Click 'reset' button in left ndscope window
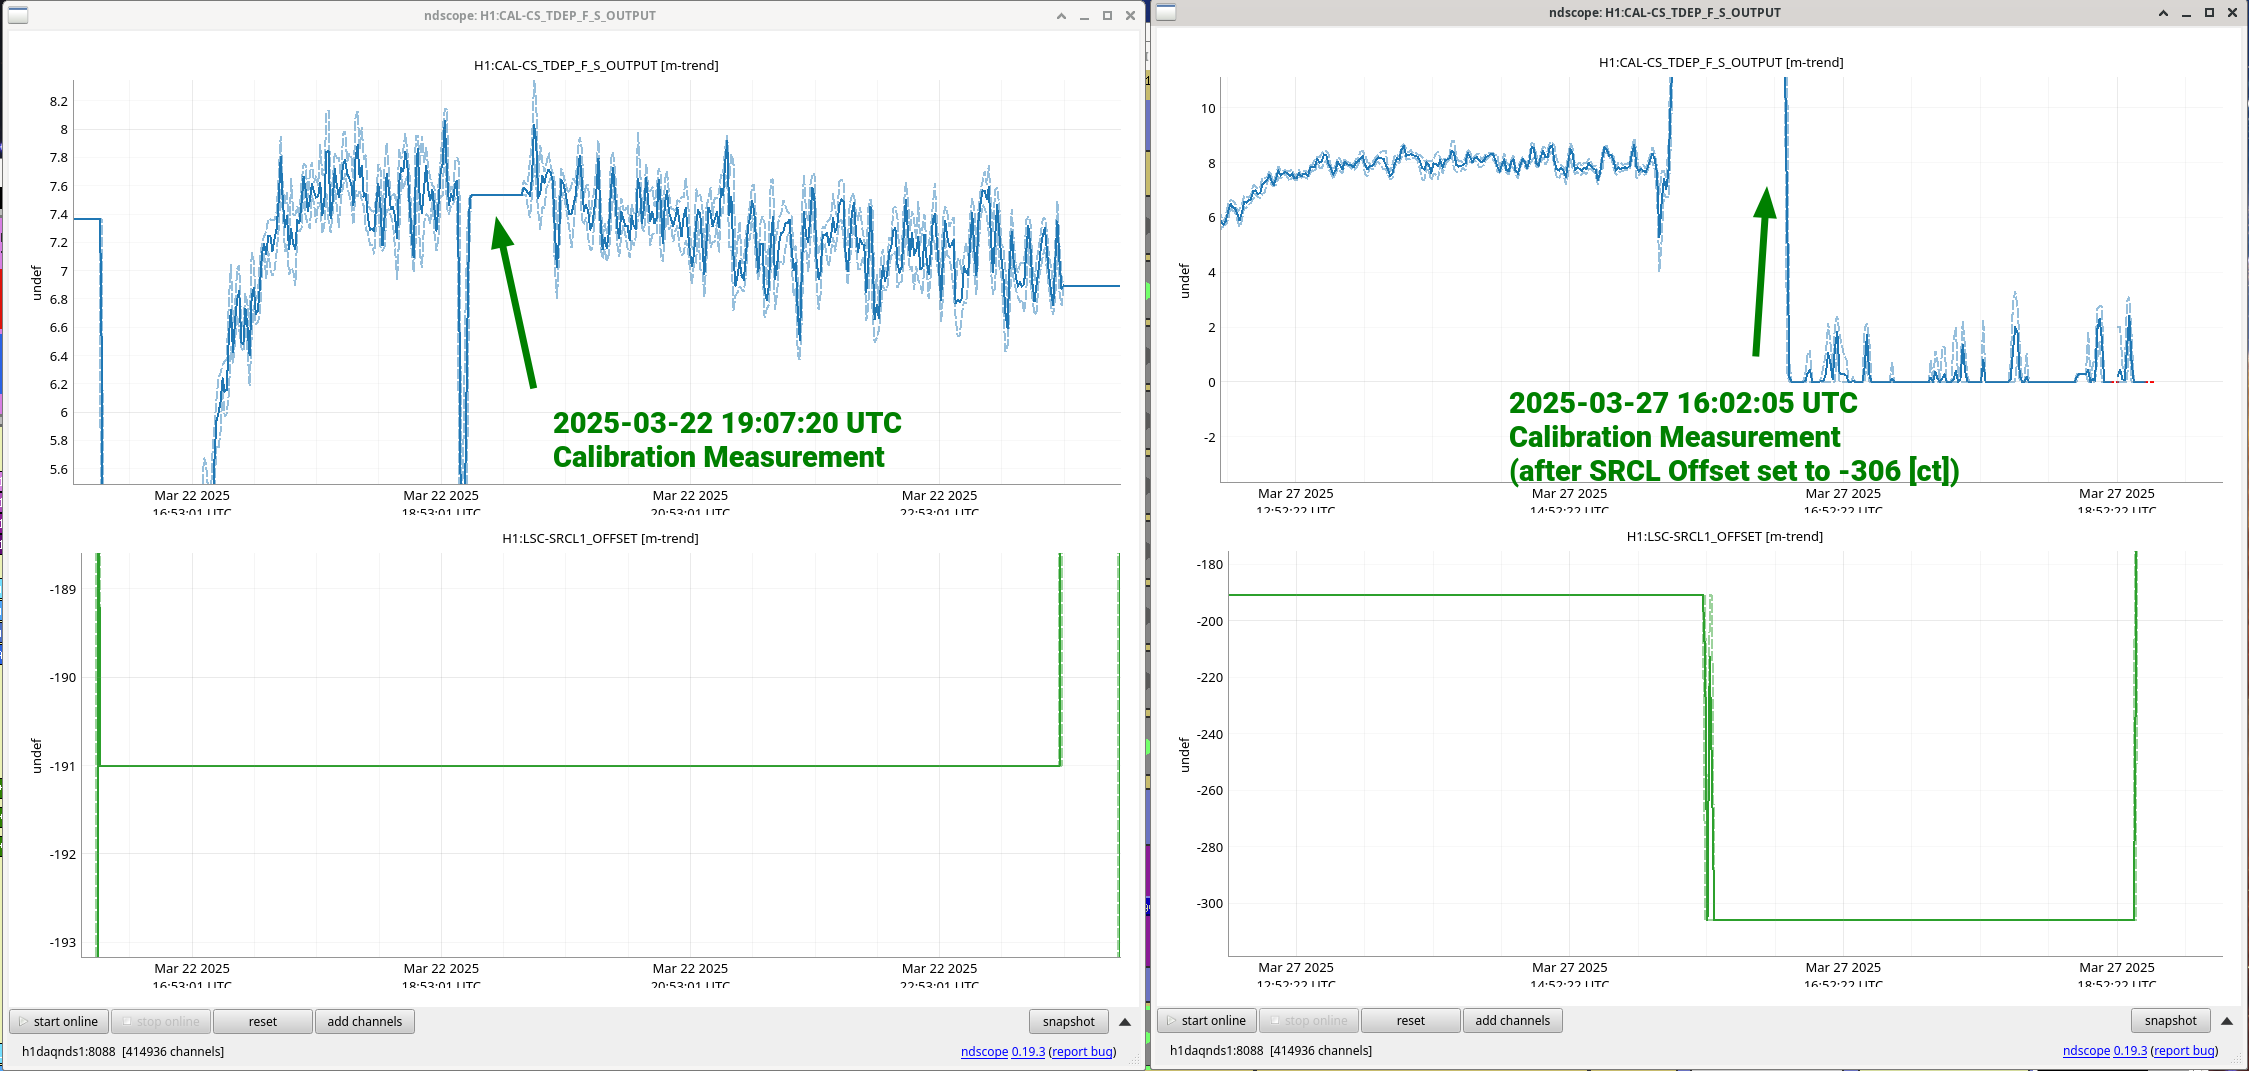The width and height of the screenshot is (2249, 1071). tap(263, 1021)
